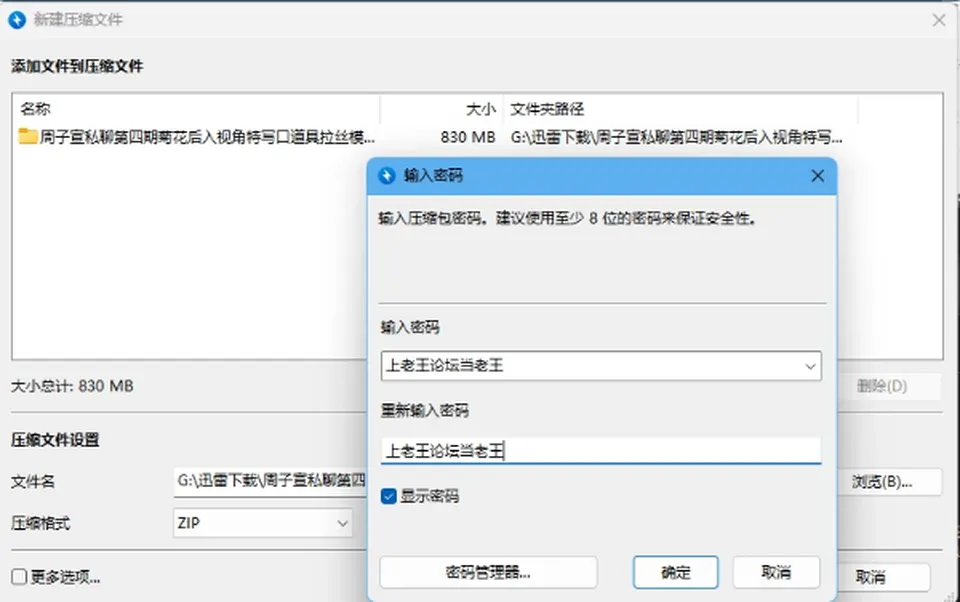
Task: Click the 文件名 path field
Action: 271,481
